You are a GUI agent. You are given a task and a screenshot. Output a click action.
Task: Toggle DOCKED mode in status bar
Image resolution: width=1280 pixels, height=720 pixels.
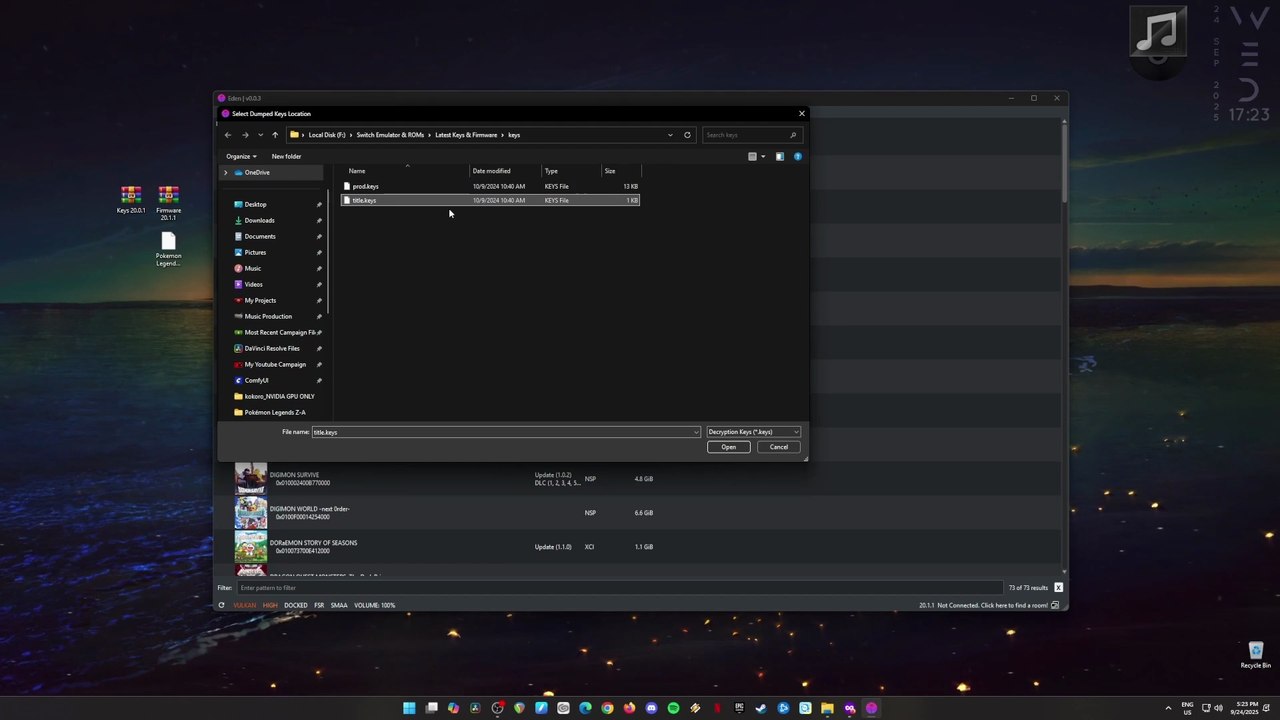point(295,605)
